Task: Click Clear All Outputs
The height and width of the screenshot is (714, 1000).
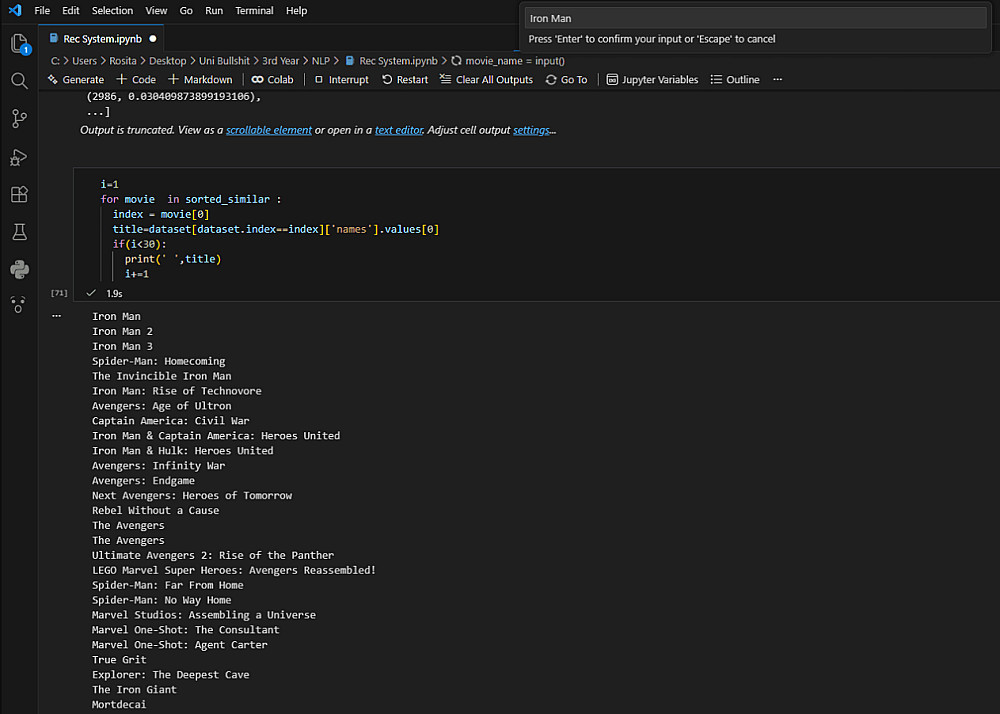Action: pos(486,80)
